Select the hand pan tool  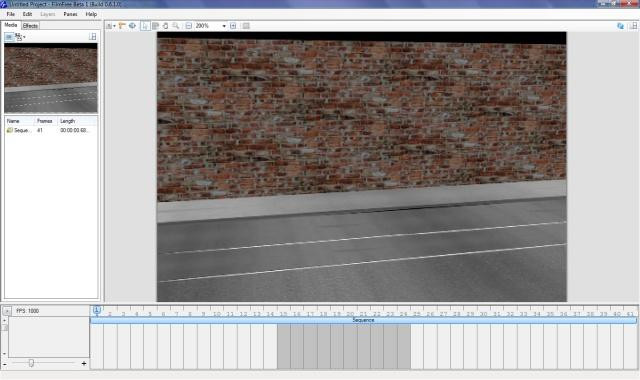(165, 26)
